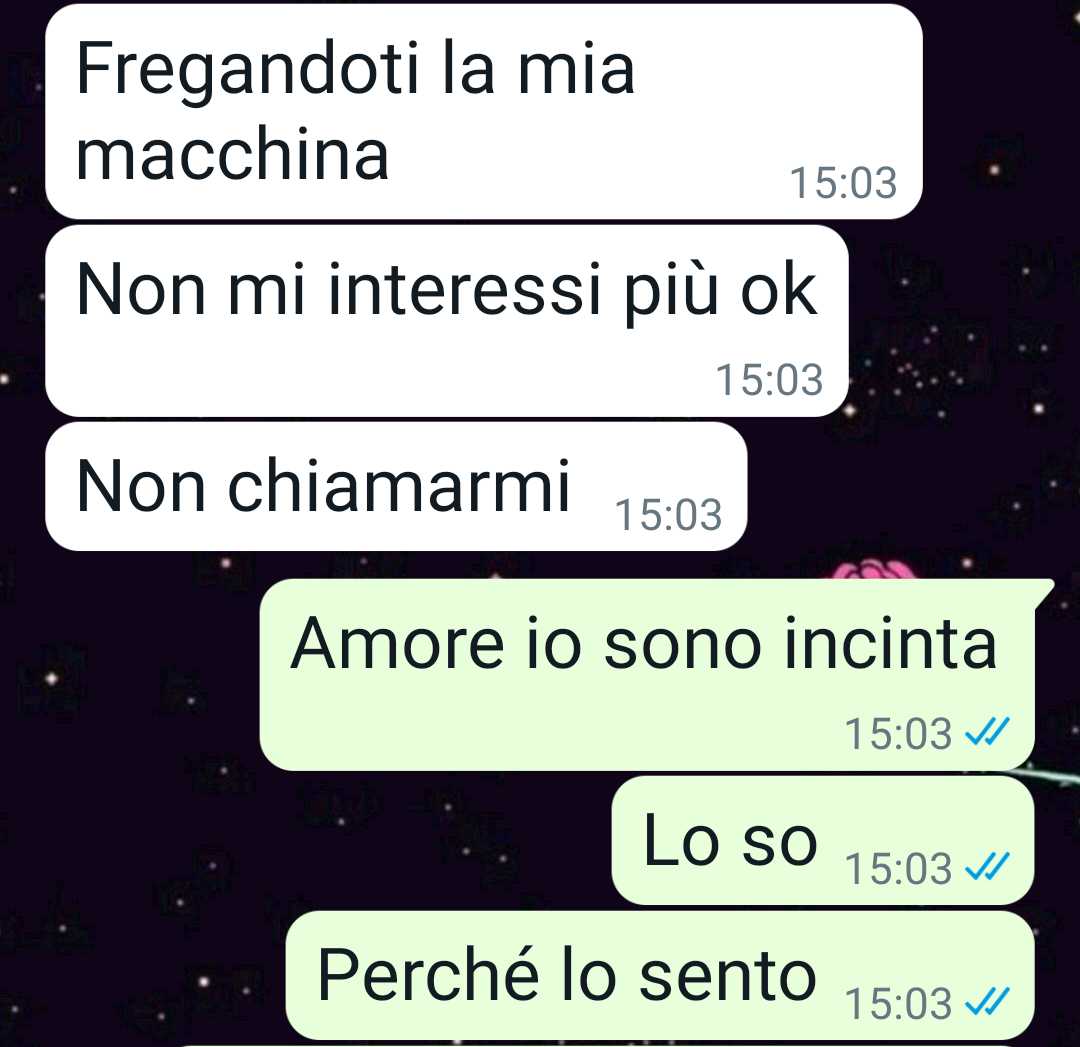
Task: Tap the read receipt checkmarks on "Amore io sono incinta"
Action: (x=988, y=732)
